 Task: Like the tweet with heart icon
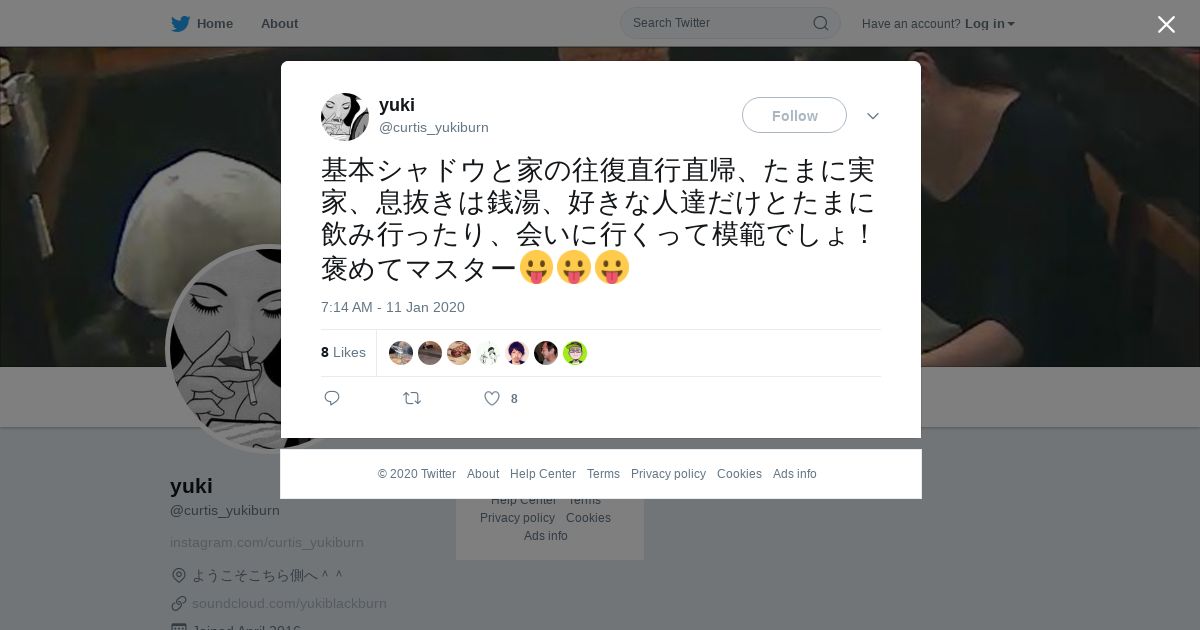492,398
